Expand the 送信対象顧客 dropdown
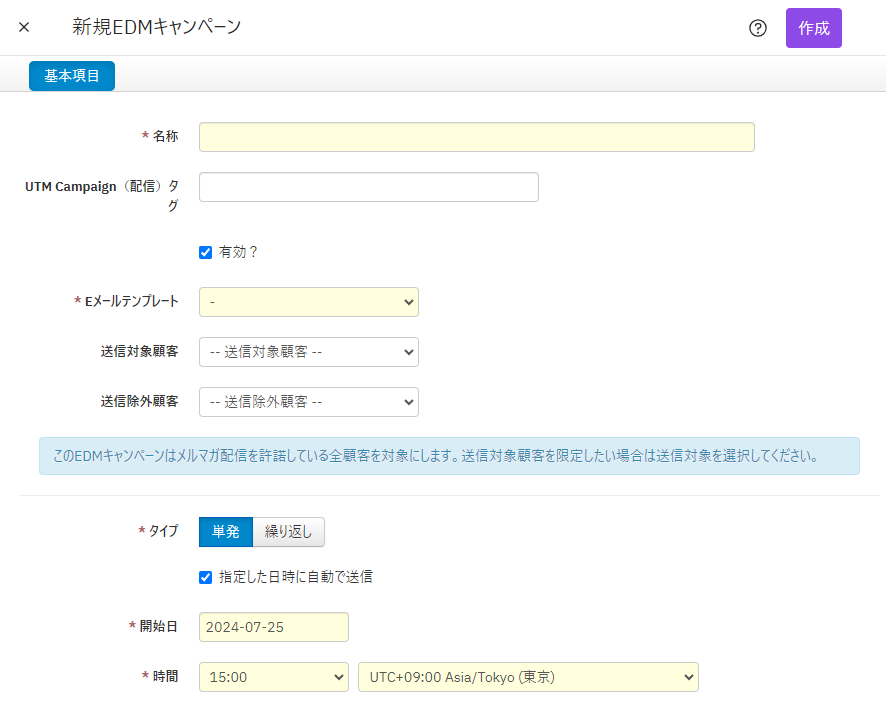 tap(308, 352)
